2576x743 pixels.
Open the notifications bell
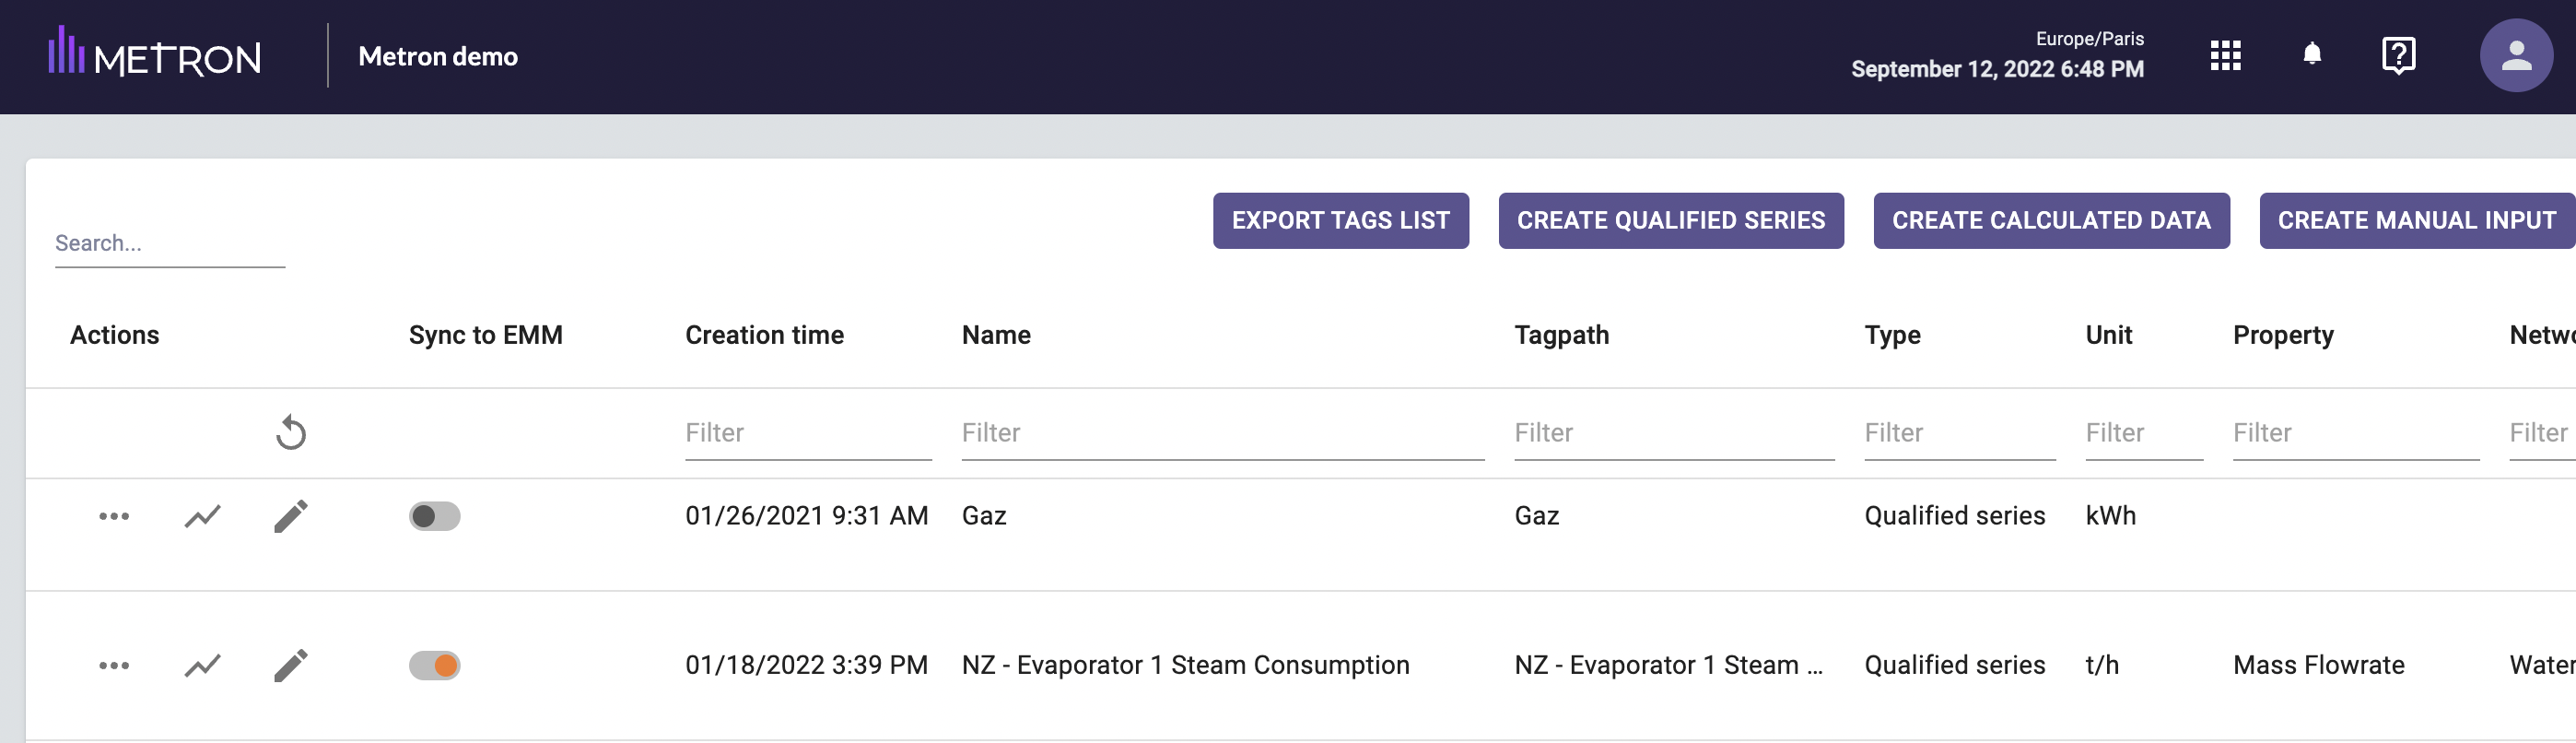[2311, 54]
